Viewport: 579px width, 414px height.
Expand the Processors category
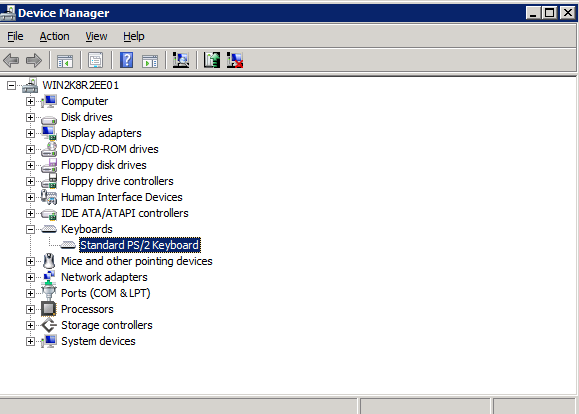(x=30, y=309)
